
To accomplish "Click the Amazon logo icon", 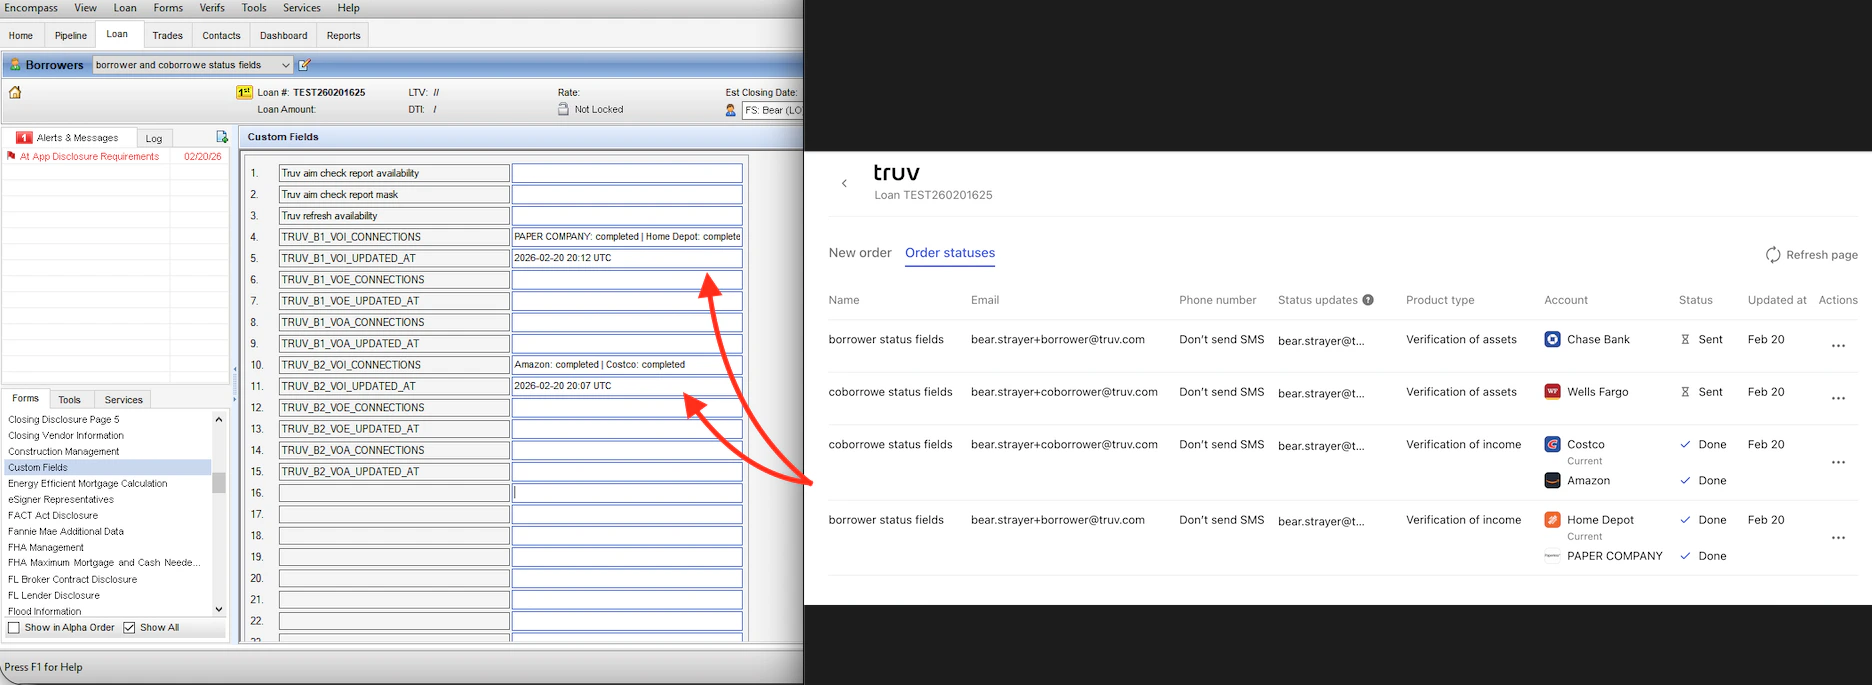I will point(1552,480).
